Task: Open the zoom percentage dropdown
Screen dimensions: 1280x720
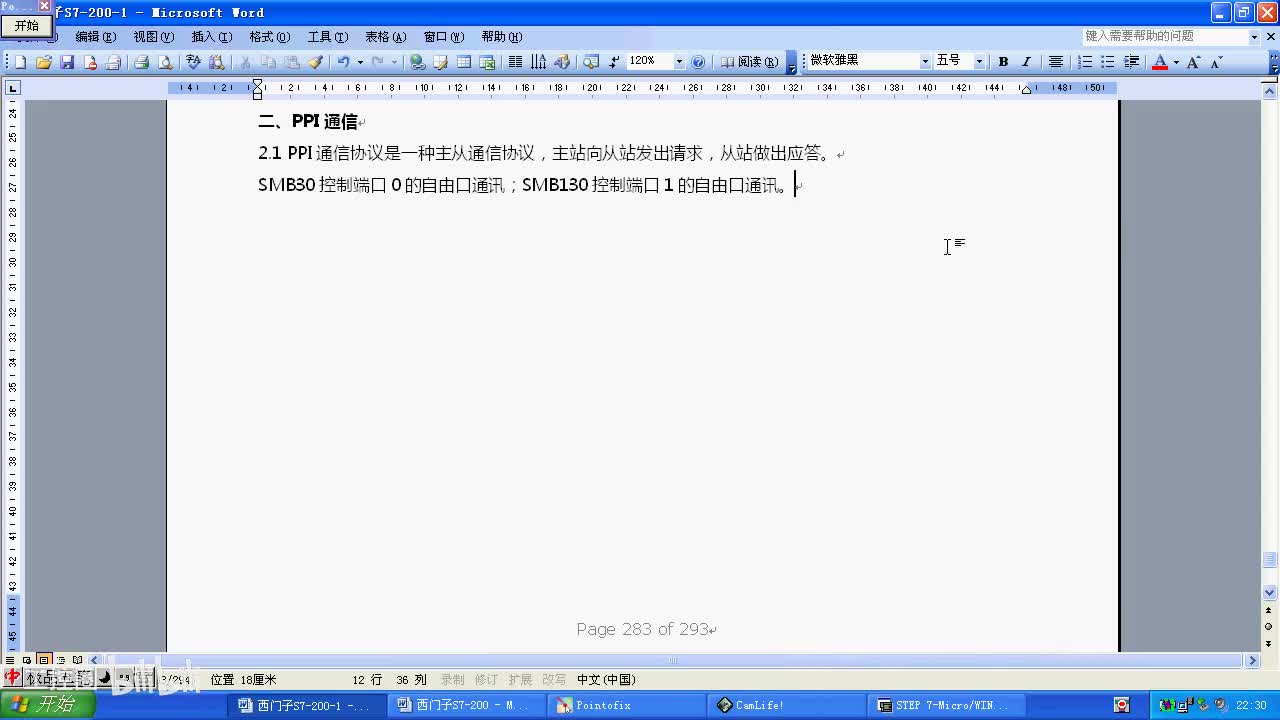Action: click(679, 62)
